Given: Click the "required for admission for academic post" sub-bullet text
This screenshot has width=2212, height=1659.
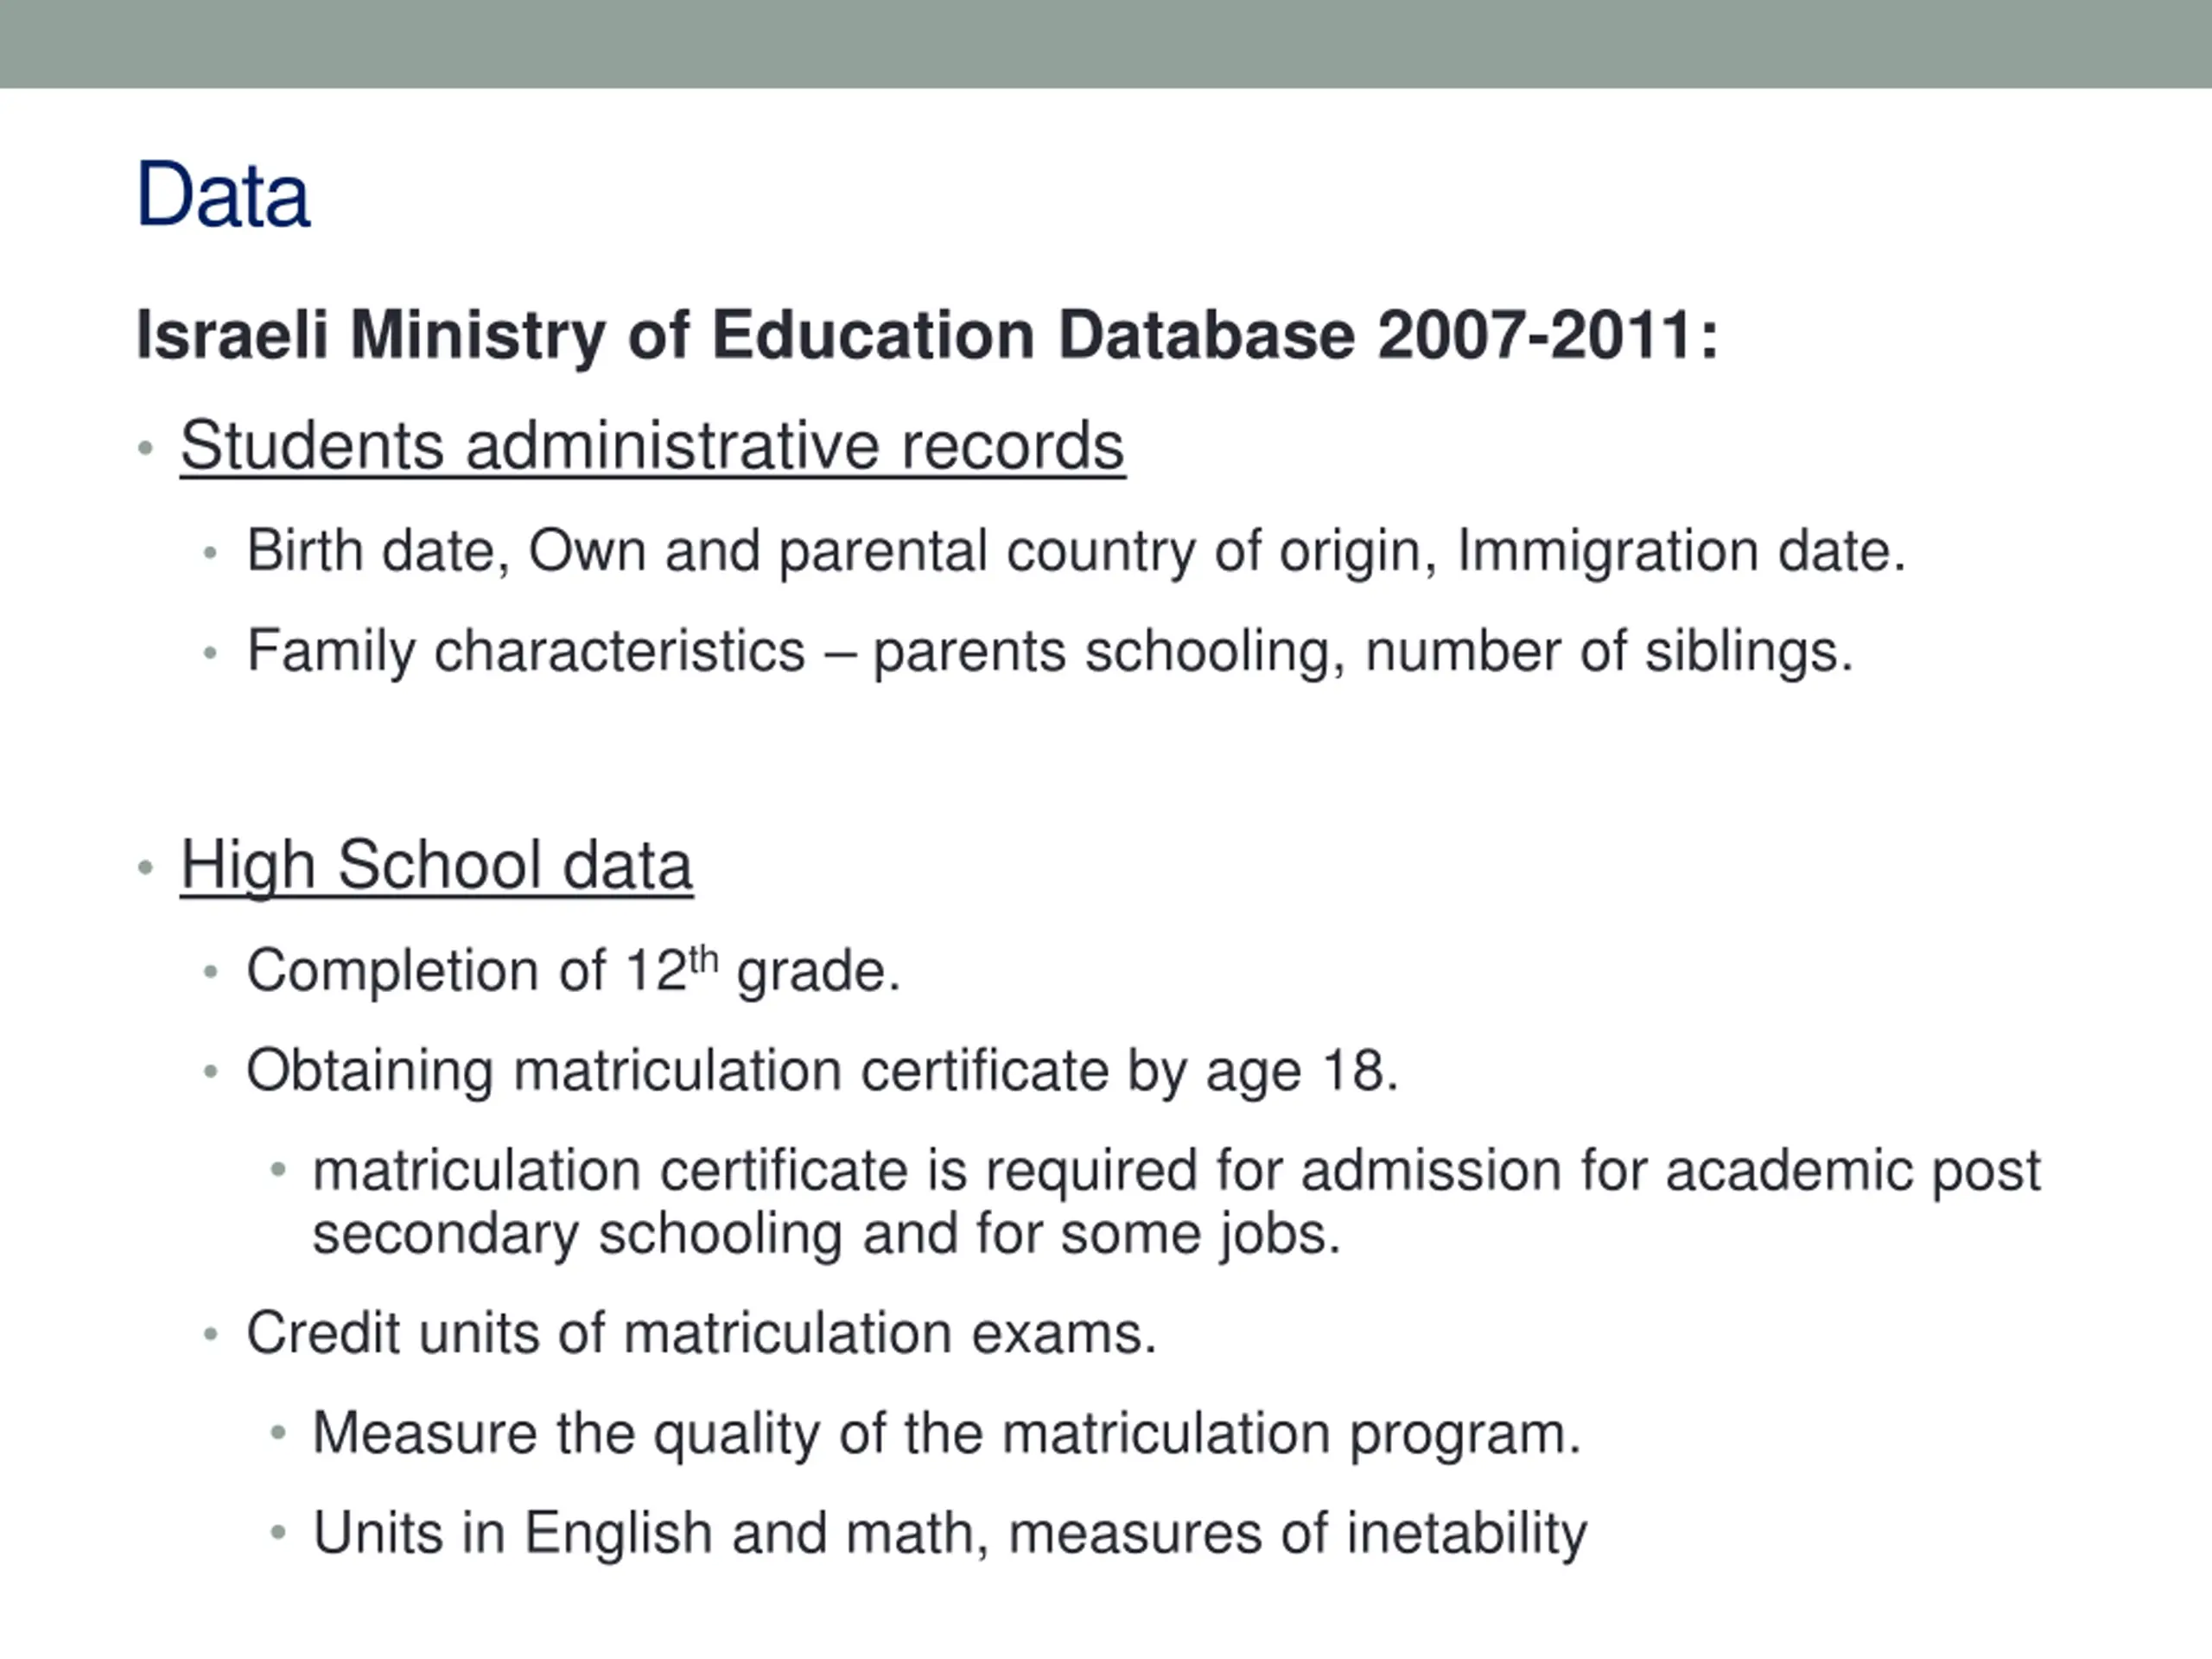Looking at the screenshot, I should coord(1176,1171).
